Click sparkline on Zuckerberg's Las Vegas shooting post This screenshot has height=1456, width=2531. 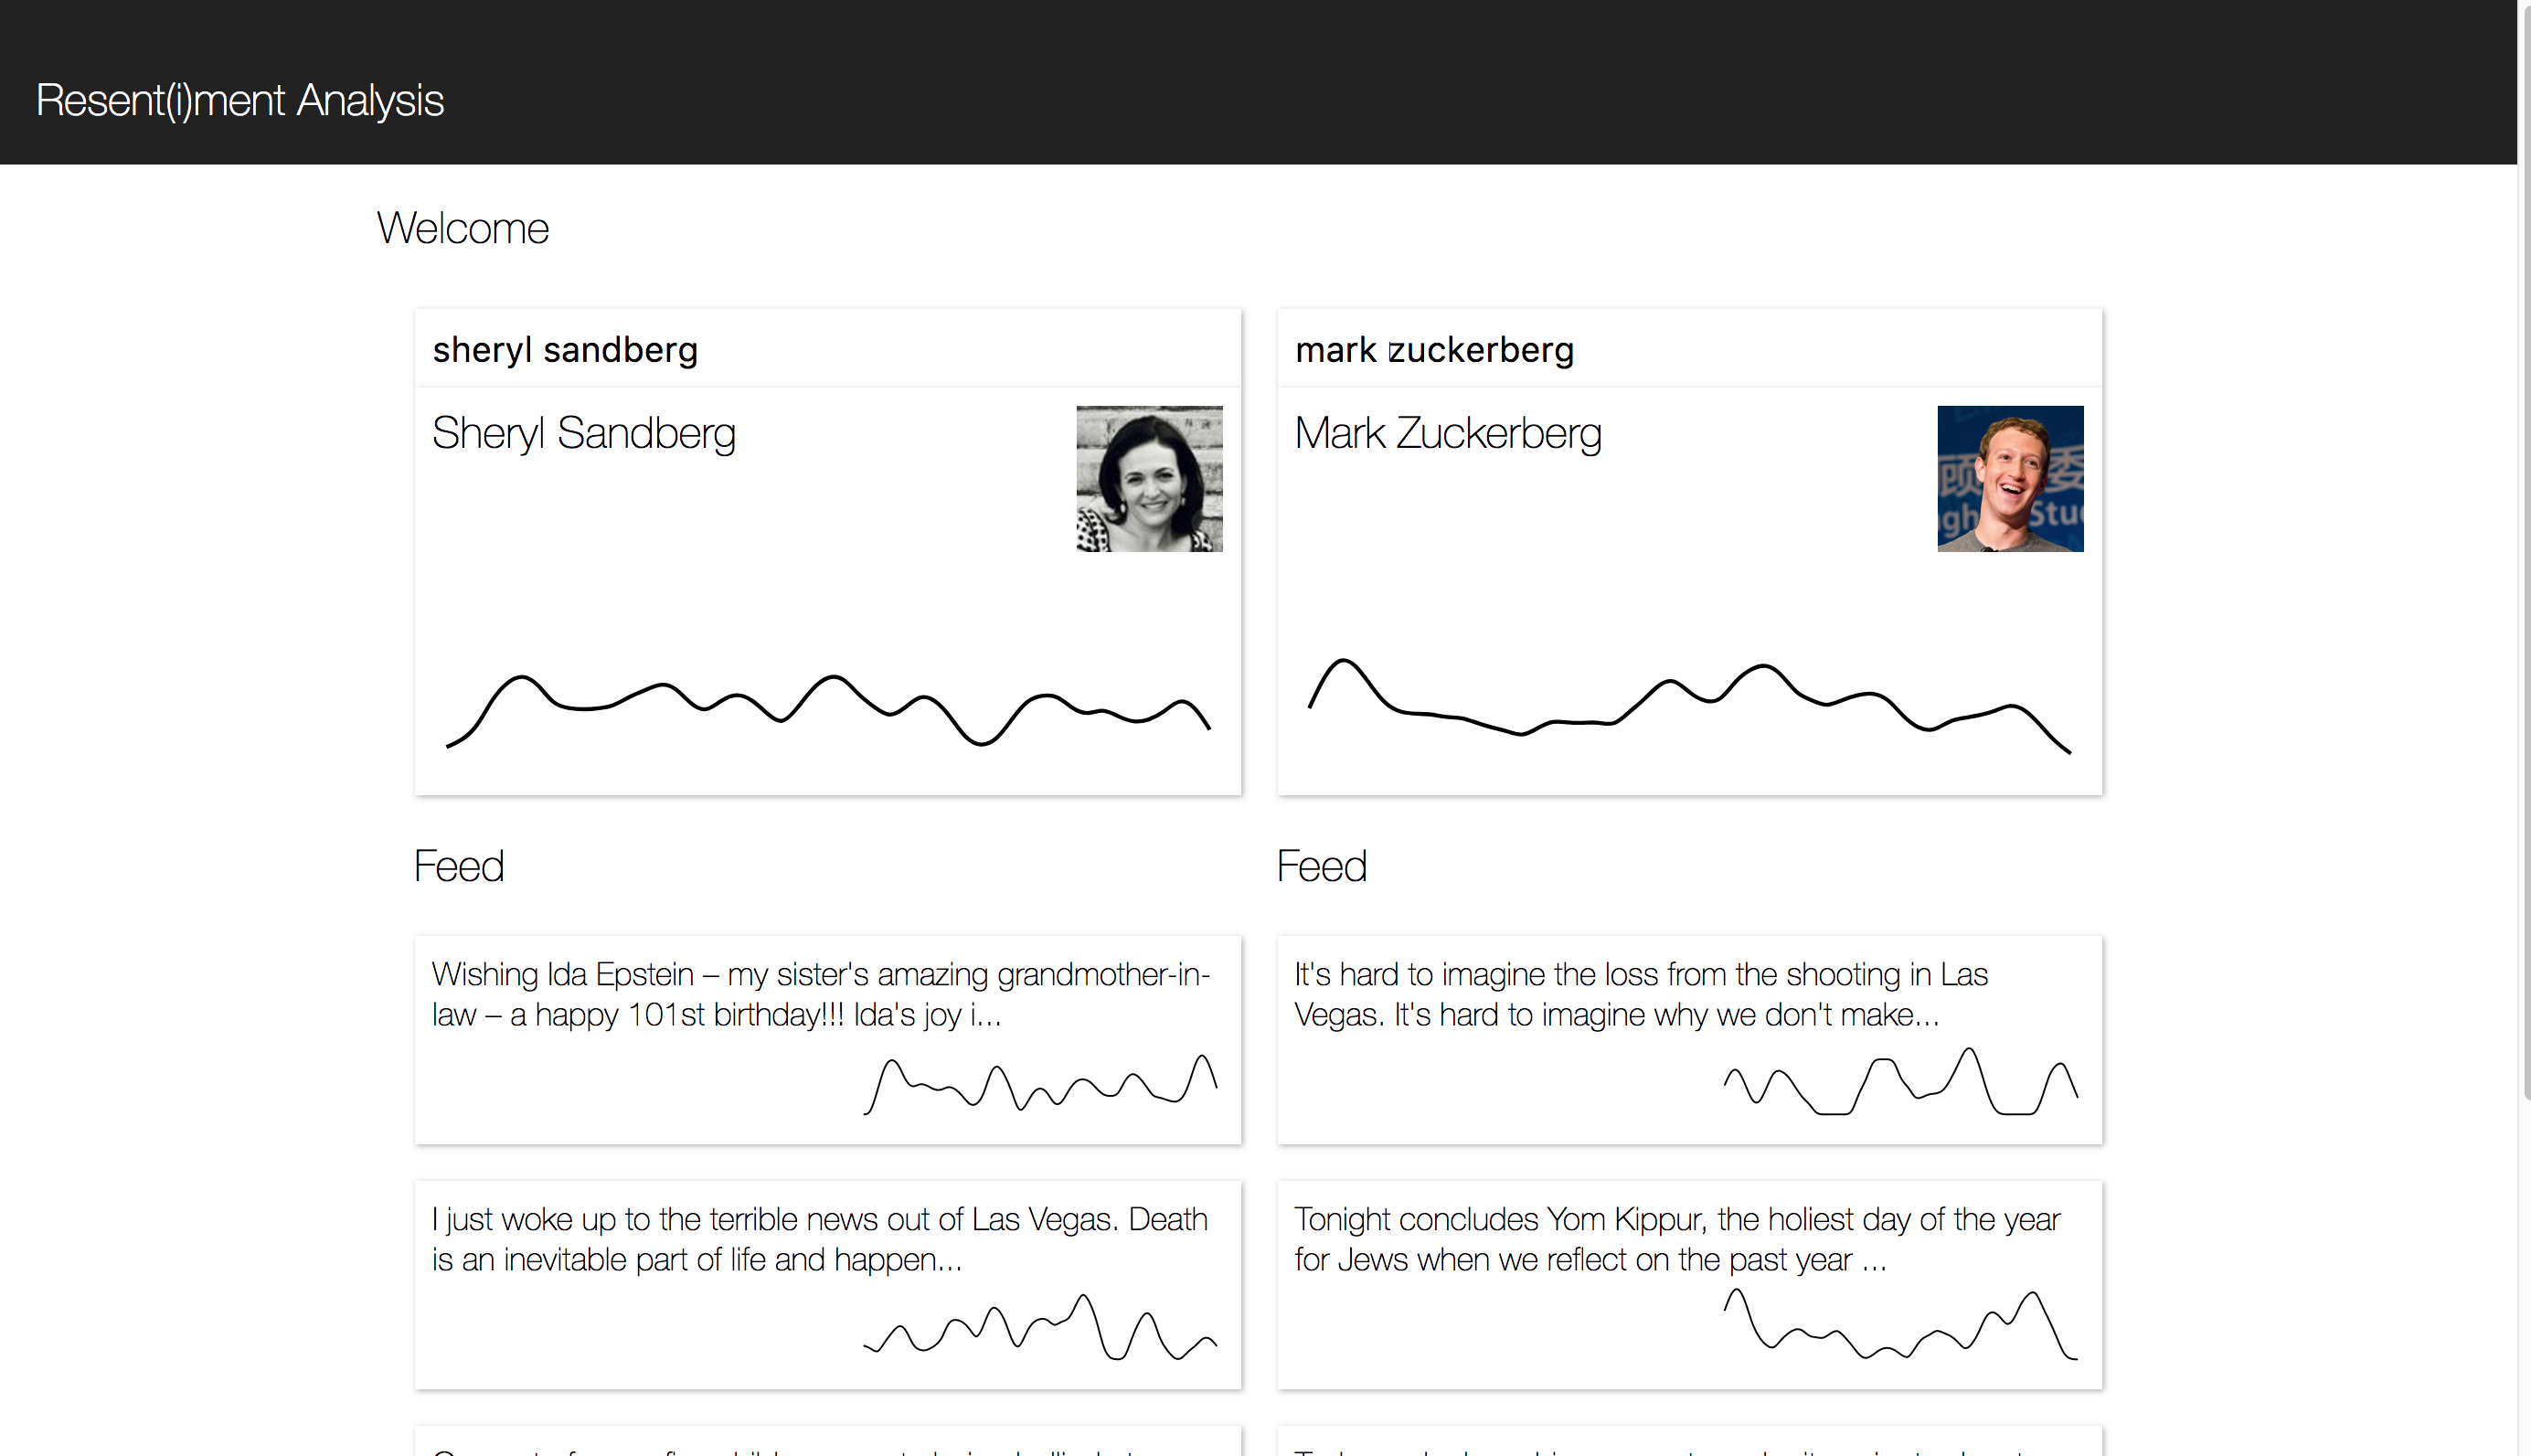[1901, 1081]
